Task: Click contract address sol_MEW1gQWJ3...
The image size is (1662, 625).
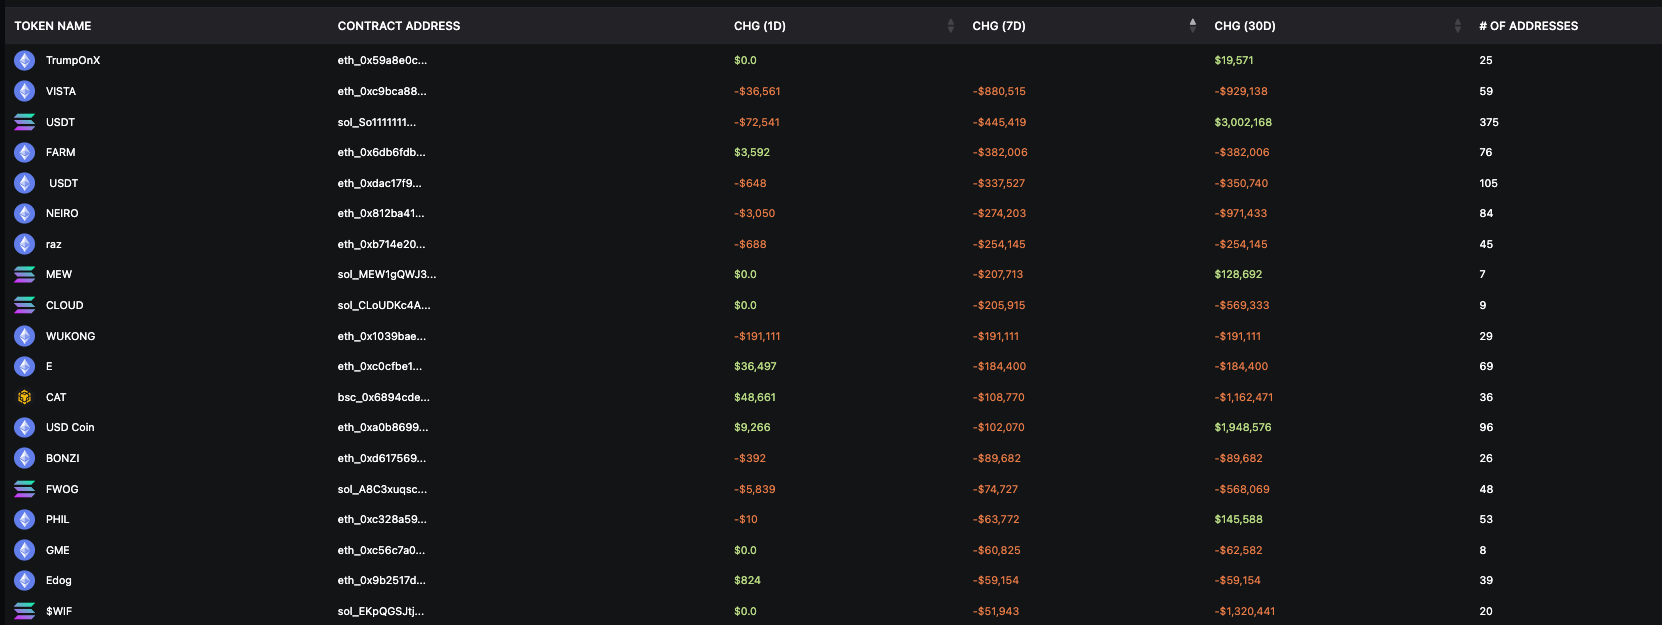Action: pyautogui.click(x=387, y=274)
